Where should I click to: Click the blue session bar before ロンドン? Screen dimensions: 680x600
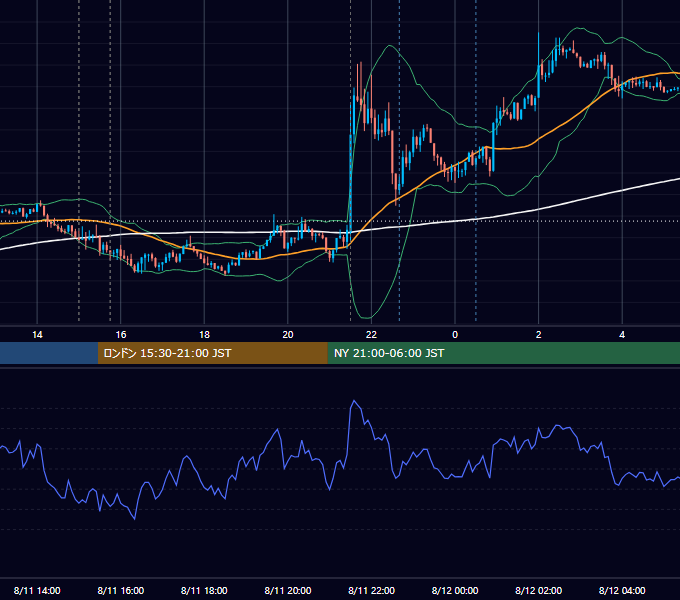49,353
